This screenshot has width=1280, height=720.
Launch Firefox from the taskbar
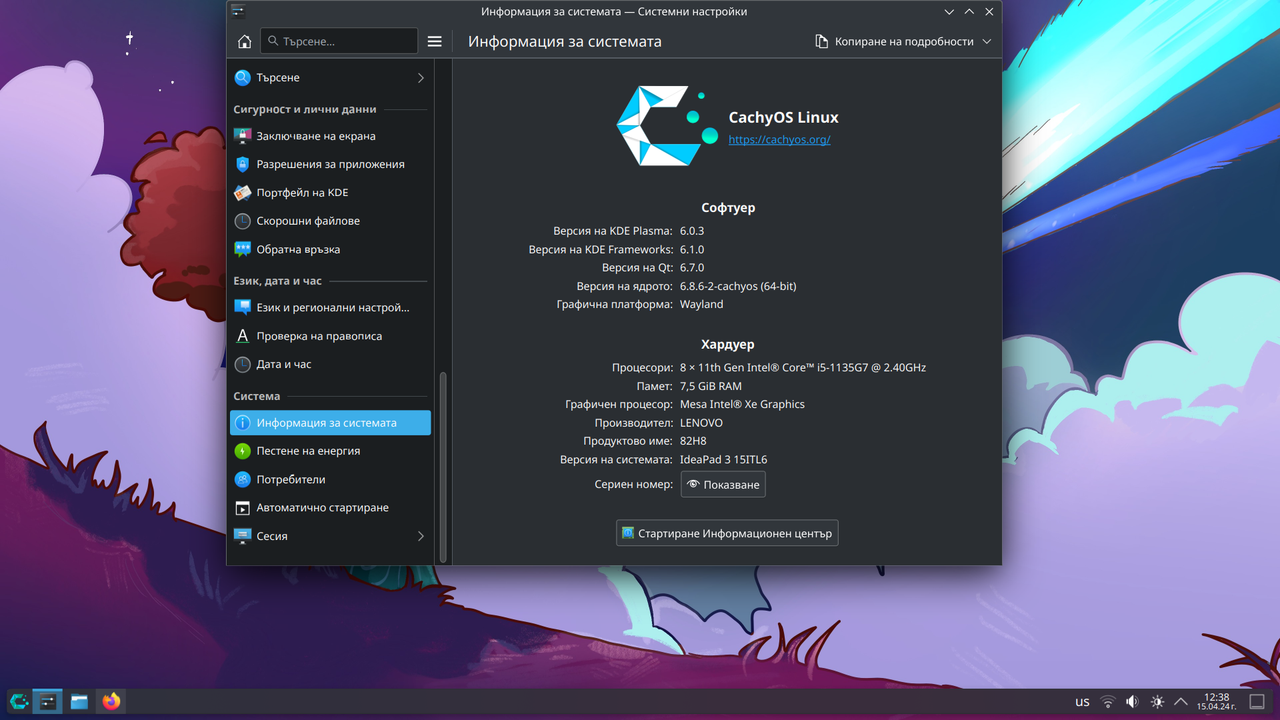111,701
